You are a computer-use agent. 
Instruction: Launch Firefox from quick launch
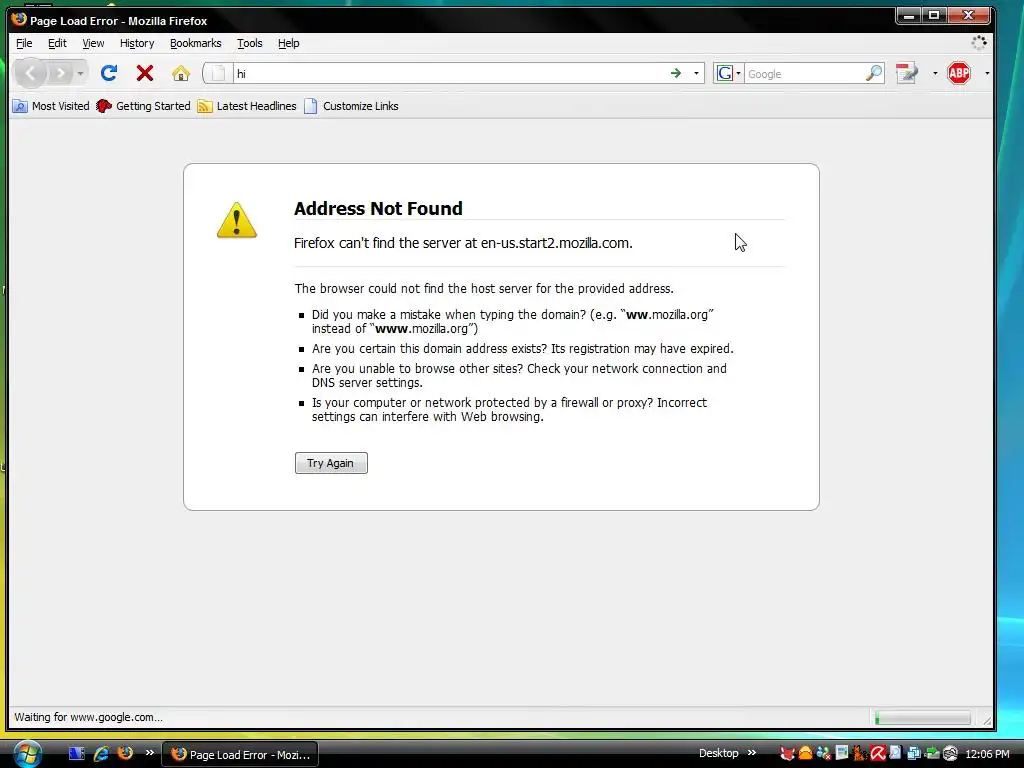point(125,753)
